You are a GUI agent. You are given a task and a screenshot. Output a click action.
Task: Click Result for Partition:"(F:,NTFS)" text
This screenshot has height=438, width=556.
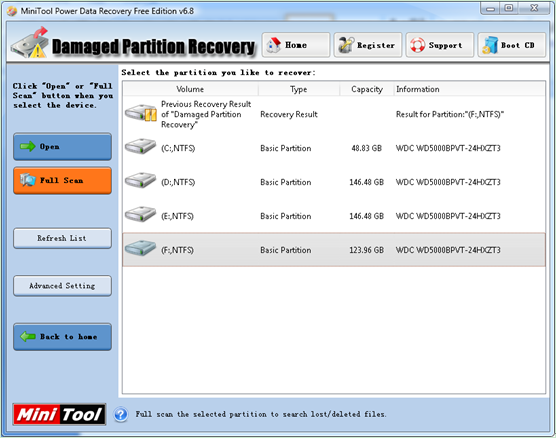[x=450, y=114]
